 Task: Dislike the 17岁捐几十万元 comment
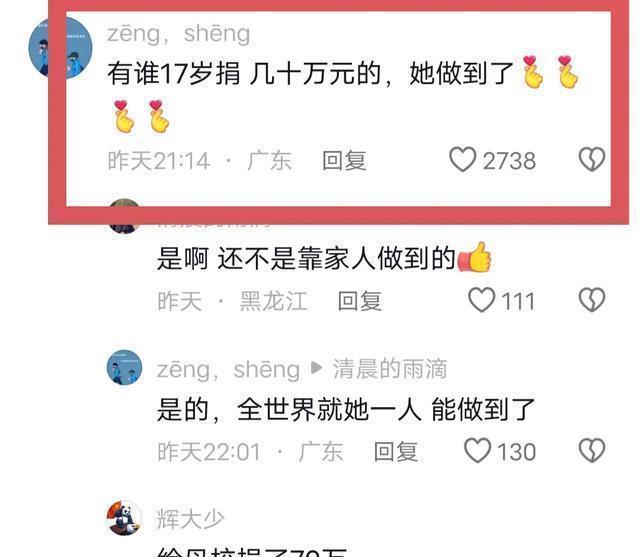pos(592,159)
